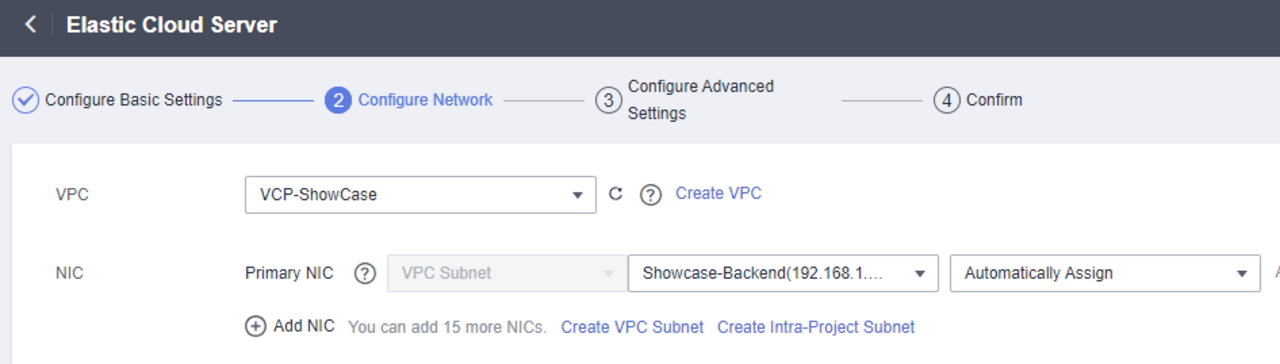The image size is (1280, 364).
Task: Jump to Configure Advanced Settings step
Action: point(701,100)
